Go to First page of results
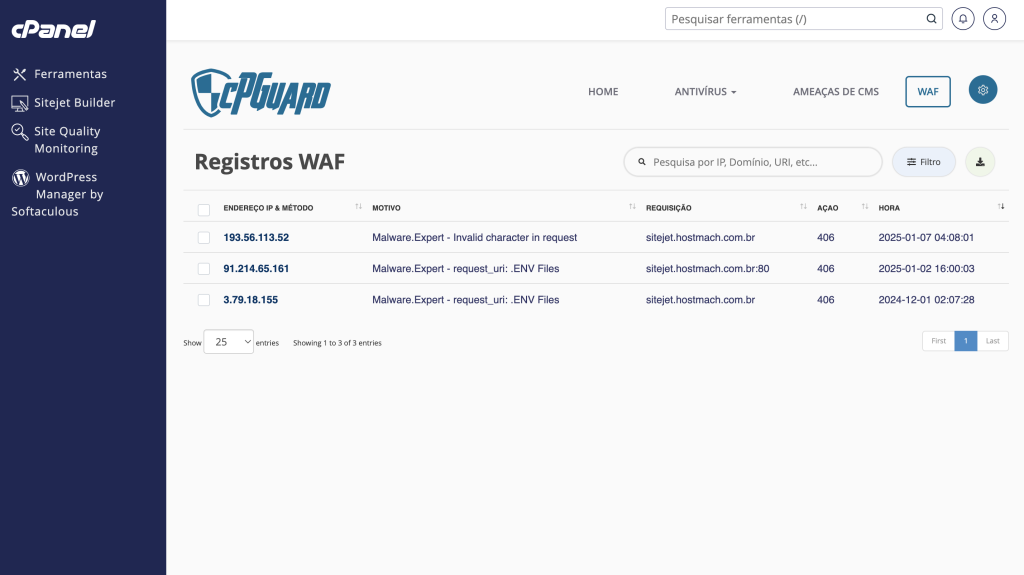Viewport: 1024px width, 575px height. pyautogui.click(x=938, y=341)
